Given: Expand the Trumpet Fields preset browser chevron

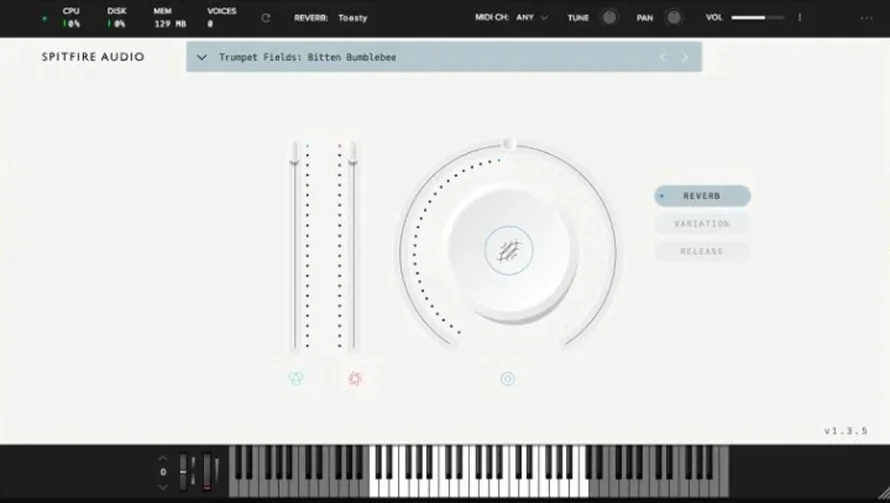Looking at the screenshot, I should point(201,57).
